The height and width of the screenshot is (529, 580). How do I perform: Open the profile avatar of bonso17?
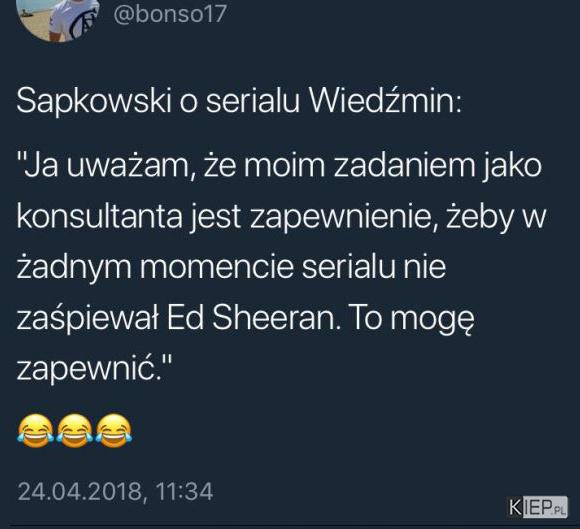point(58,17)
